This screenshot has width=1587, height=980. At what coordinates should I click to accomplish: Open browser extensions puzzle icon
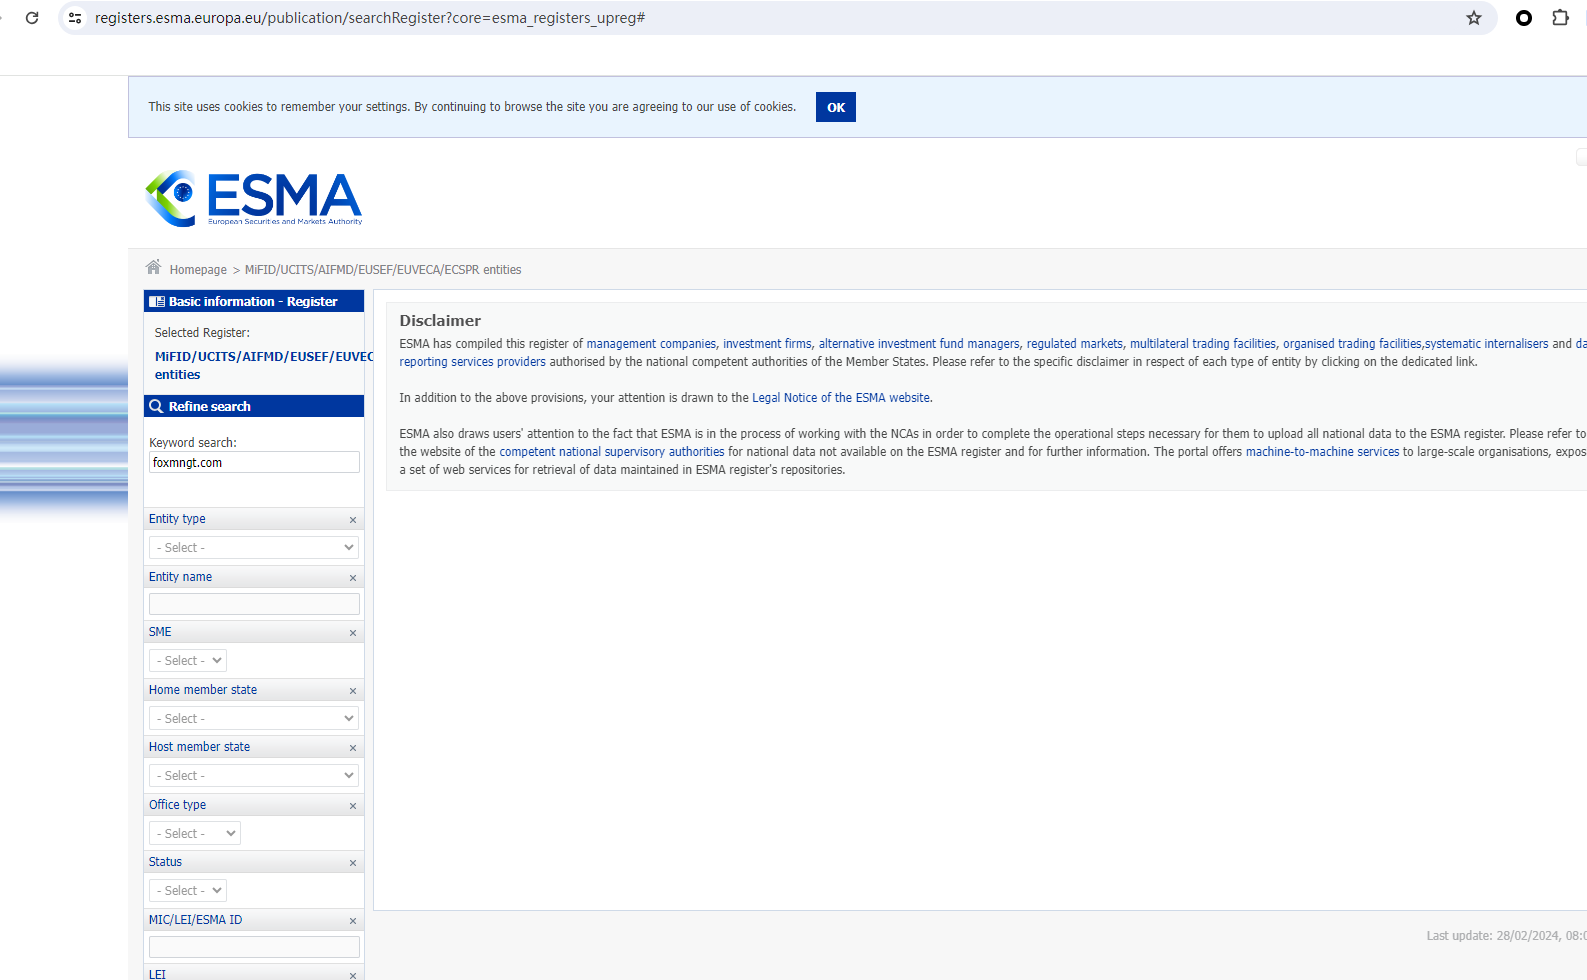(x=1560, y=18)
